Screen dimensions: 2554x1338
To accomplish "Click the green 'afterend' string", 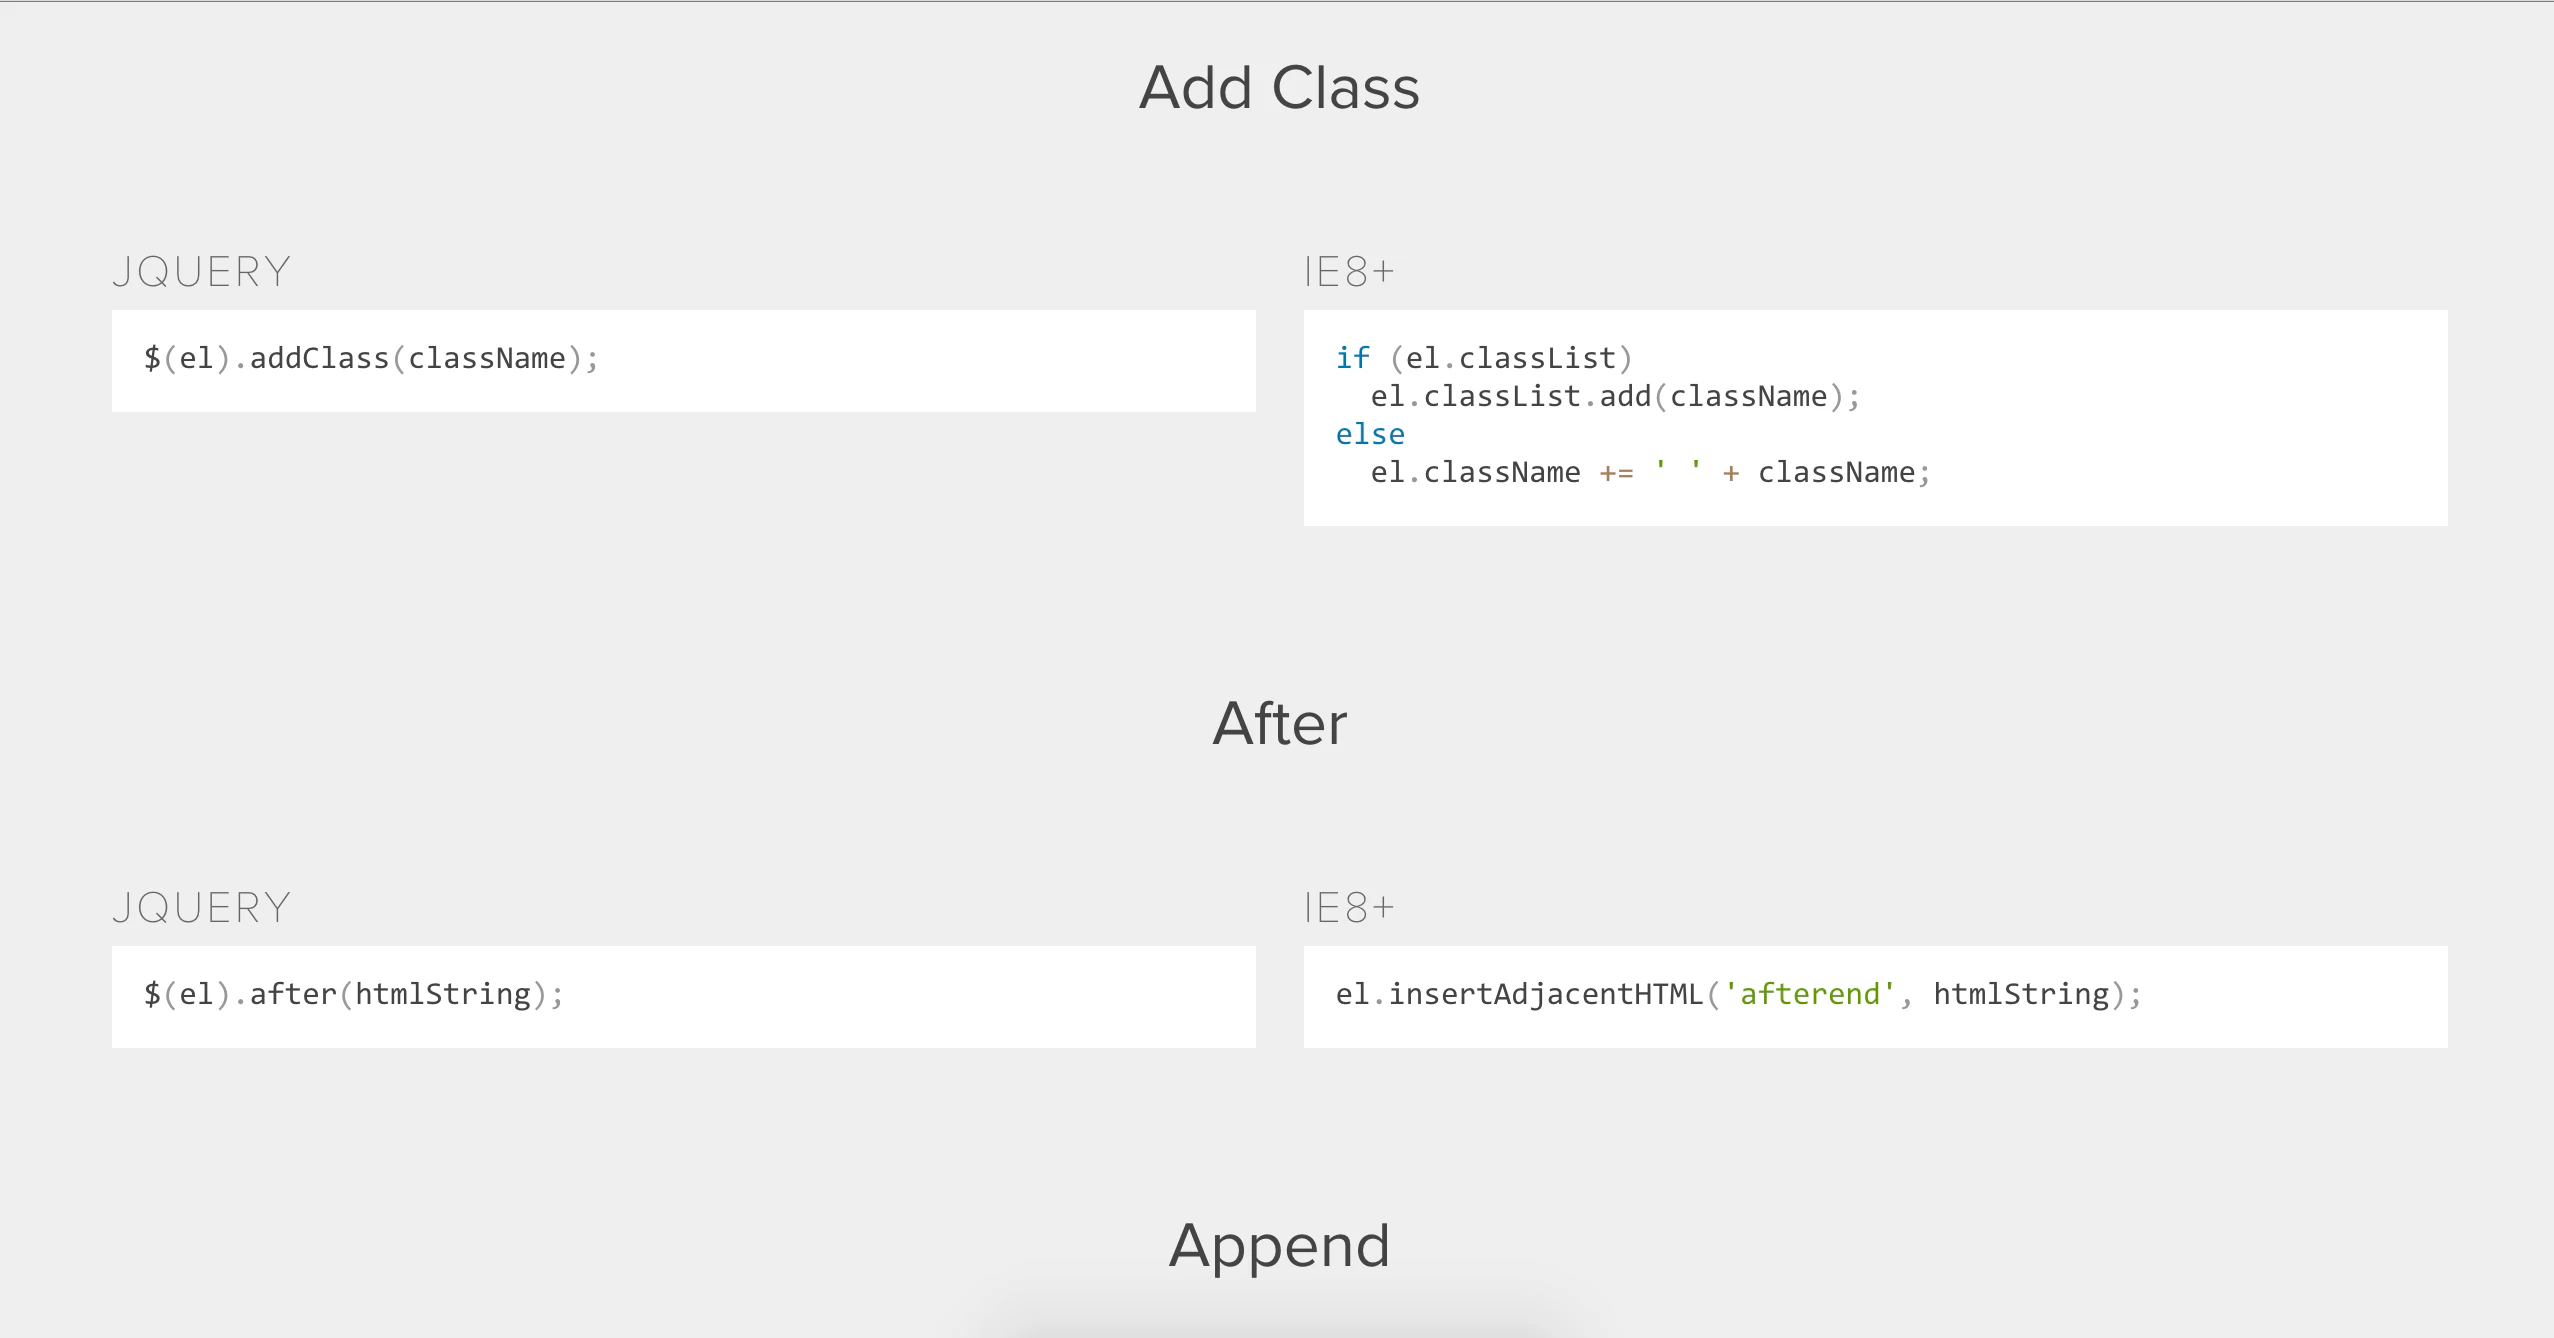I will click(x=1809, y=994).
